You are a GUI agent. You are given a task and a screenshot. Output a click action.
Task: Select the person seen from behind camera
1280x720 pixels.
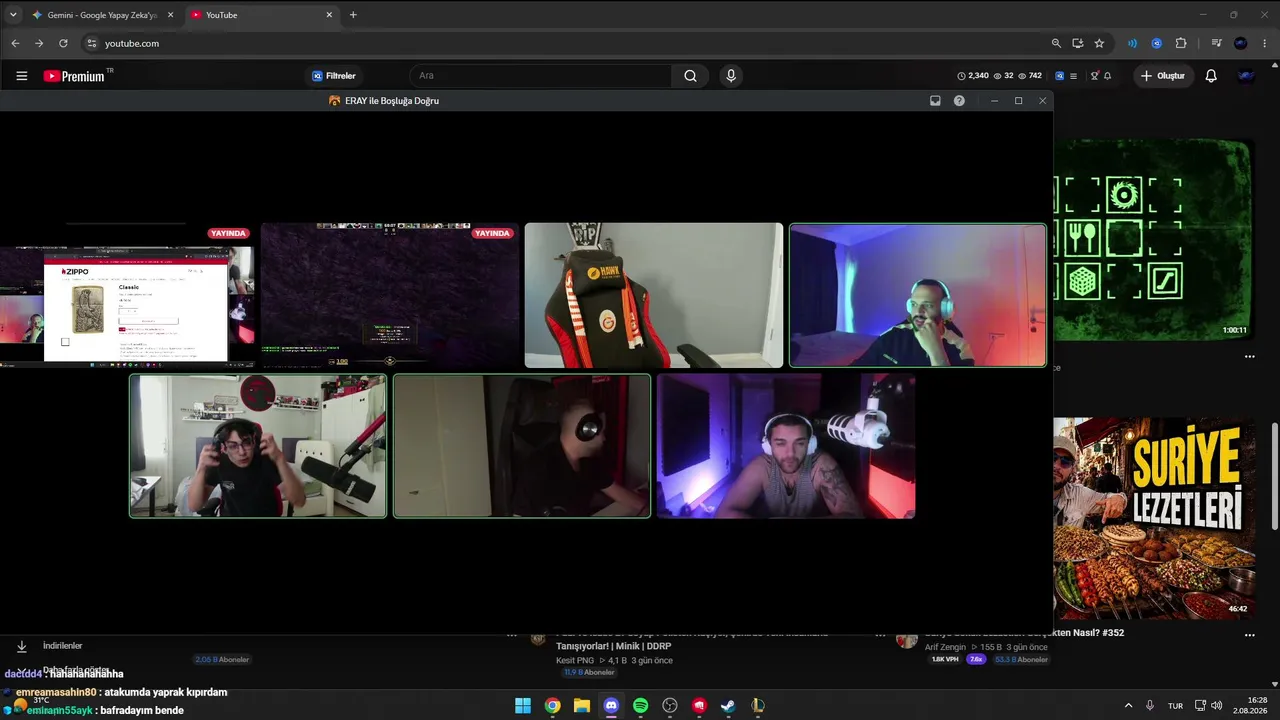pyautogui.click(x=522, y=446)
